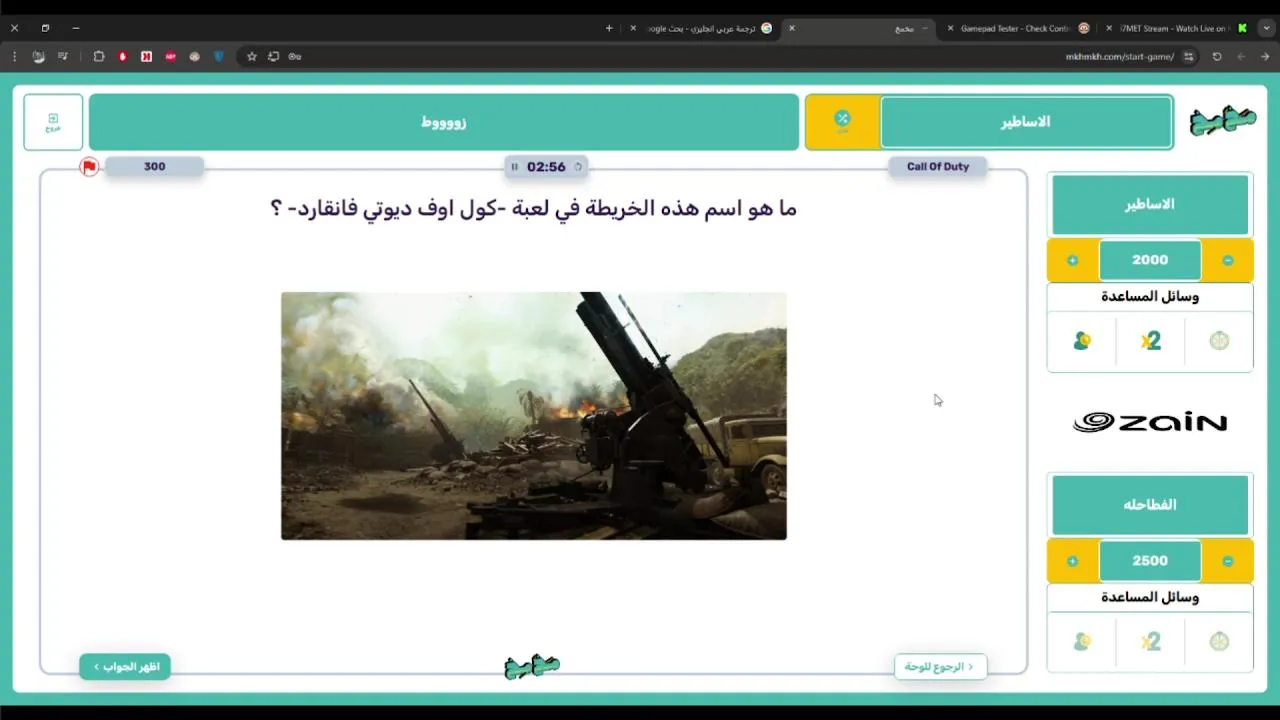The height and width of the screenshot is (720, 1280).
Task: Pause the 02:56 countdown timer
Action: (x=514, y=167)
